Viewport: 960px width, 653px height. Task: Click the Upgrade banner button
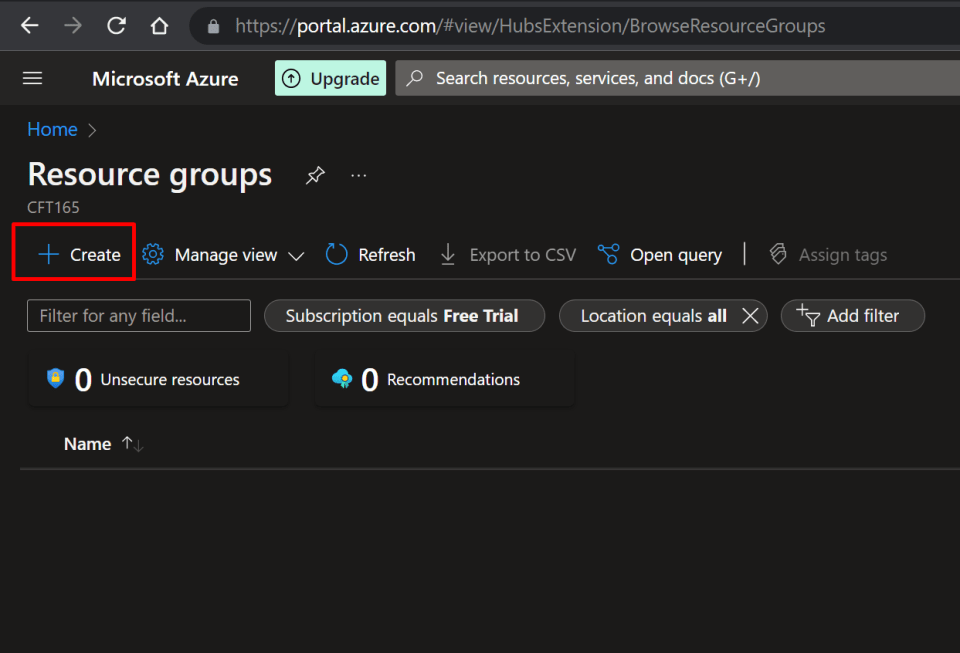[330, 77]
